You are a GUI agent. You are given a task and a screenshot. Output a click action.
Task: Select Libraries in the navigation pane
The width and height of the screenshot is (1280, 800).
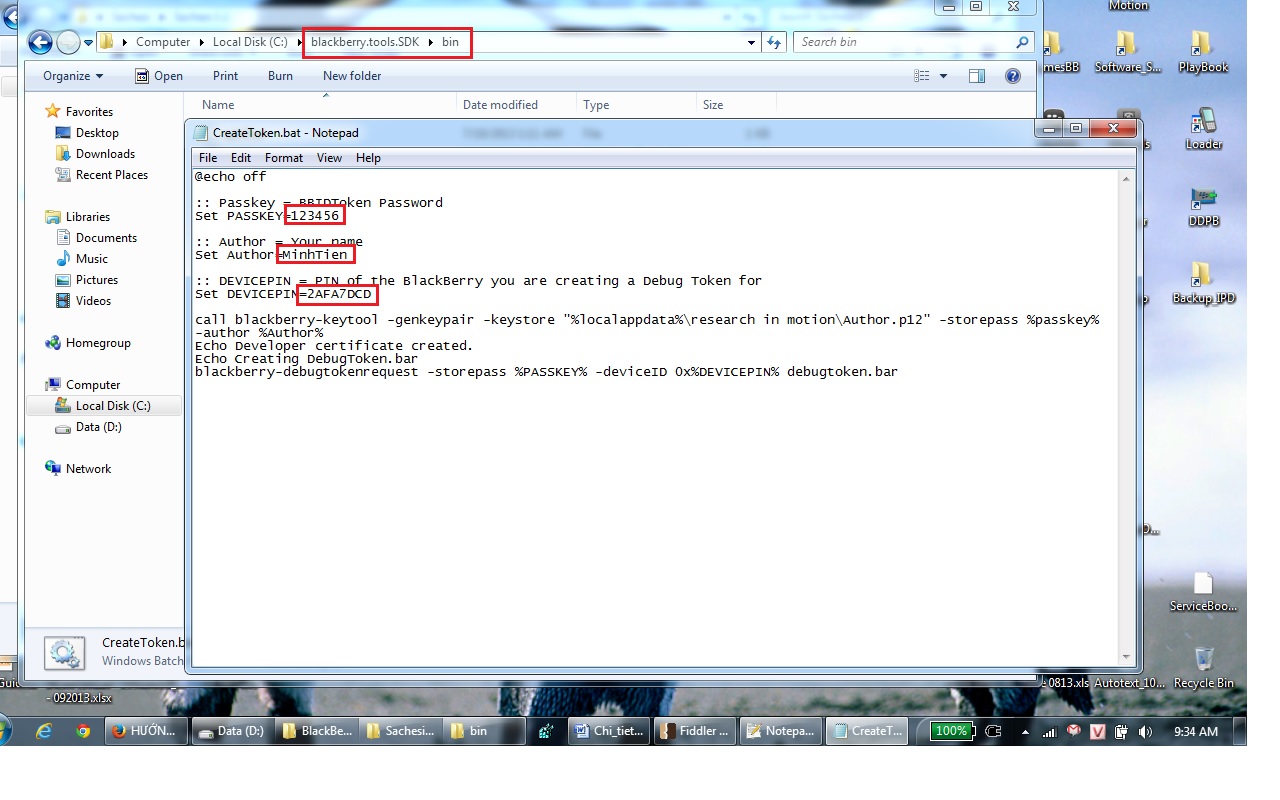[x=88, y=217]
